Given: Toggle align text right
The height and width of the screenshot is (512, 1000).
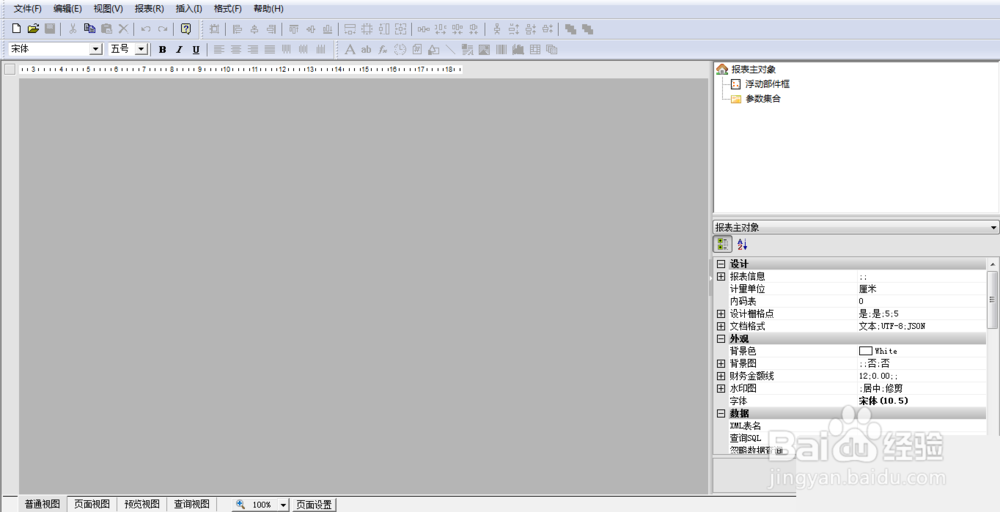Looking at the screenshot, I should [x=253, y=49].
